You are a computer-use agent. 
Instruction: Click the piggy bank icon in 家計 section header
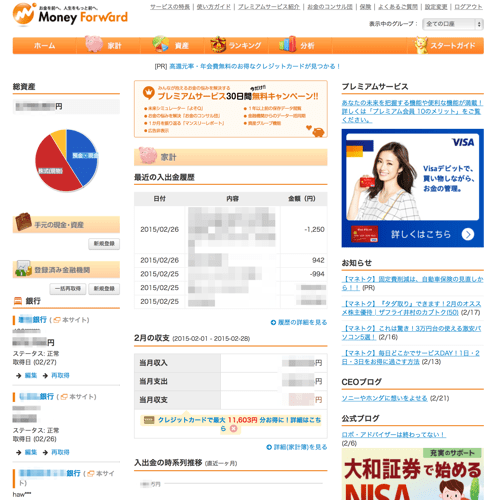click(148, 155)
